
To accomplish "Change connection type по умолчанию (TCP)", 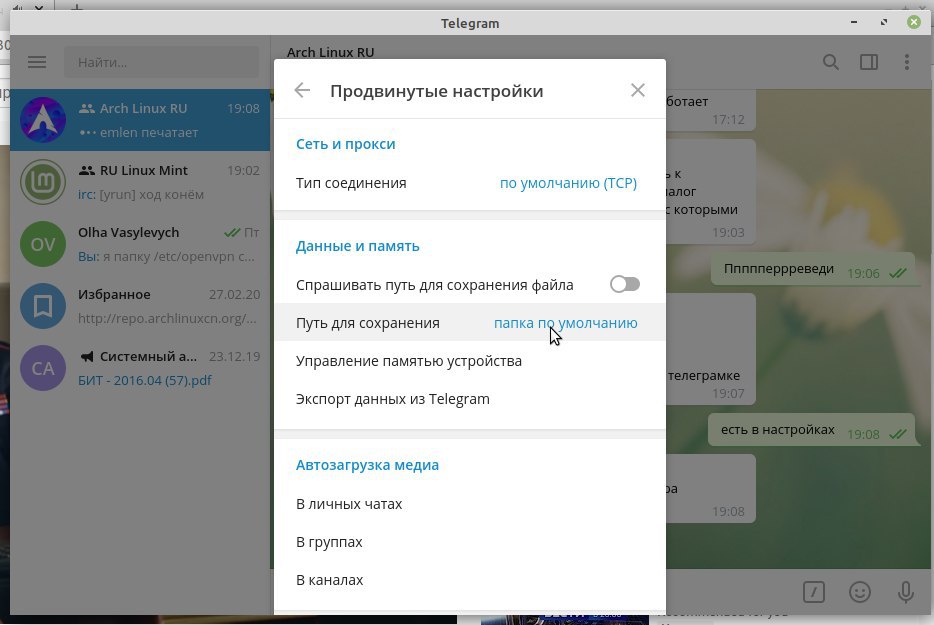I will (568, 183).
